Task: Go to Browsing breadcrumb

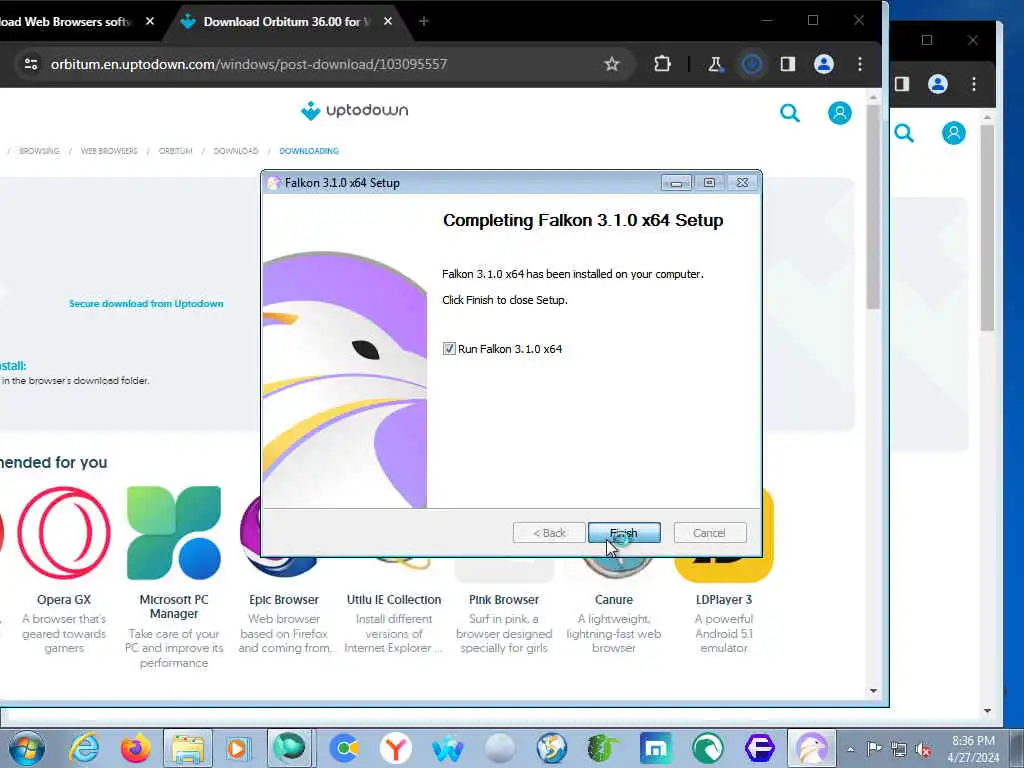Action: [x=39, y=151]
